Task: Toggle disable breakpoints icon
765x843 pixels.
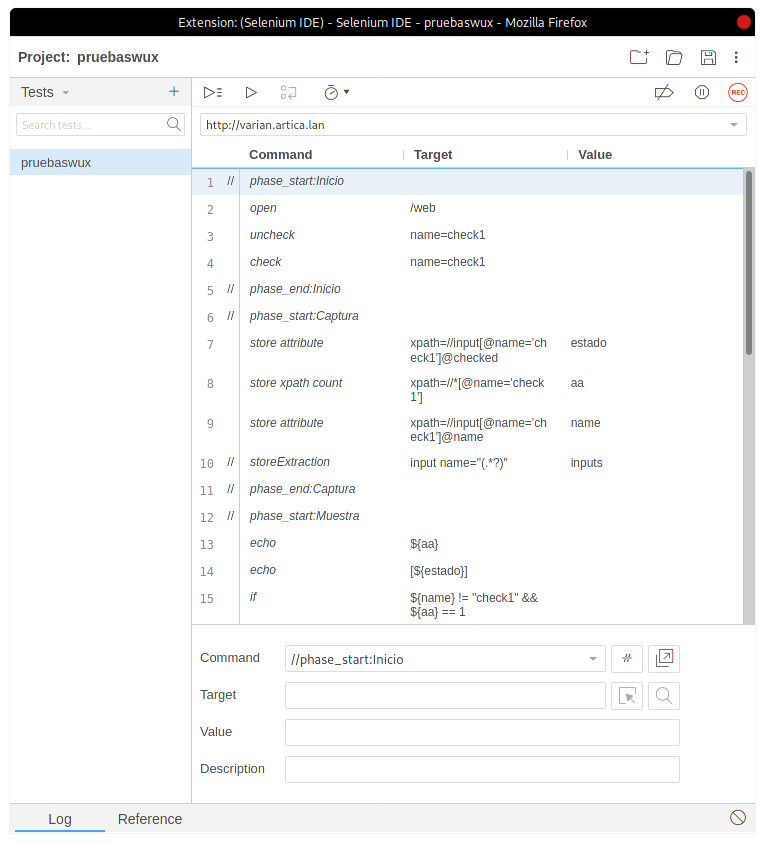Action: click(664, 92)
